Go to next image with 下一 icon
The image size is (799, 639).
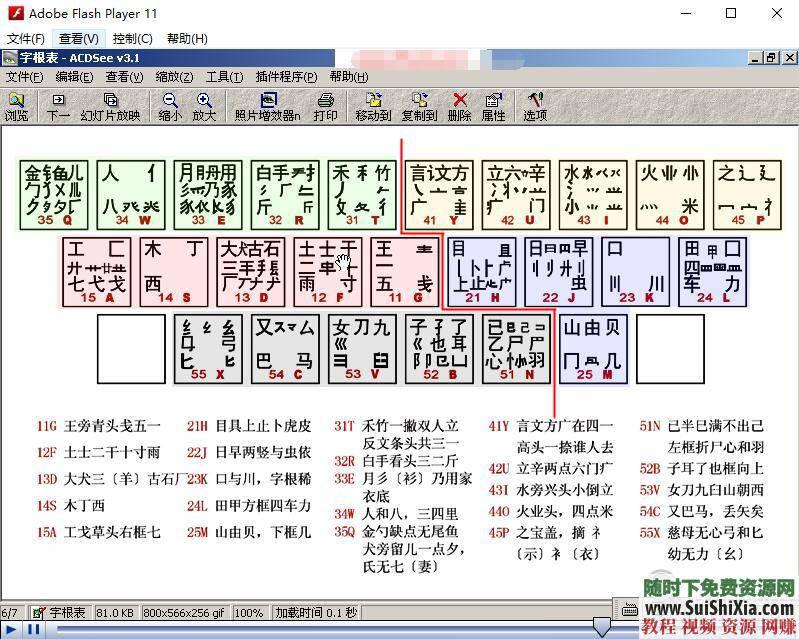pos(58,106)
